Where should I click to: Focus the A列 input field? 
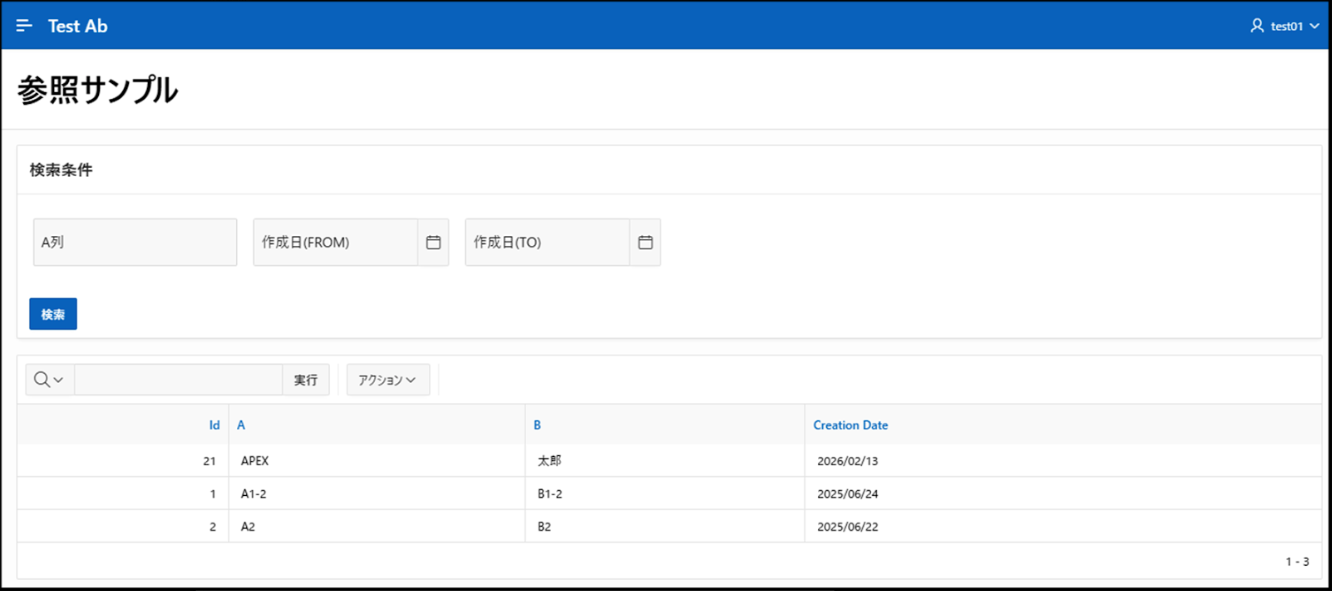(x=135, y=242)
